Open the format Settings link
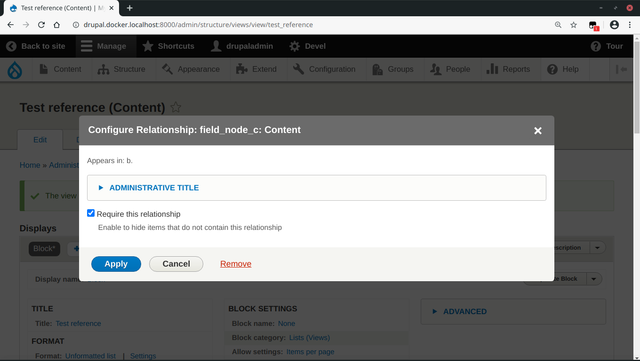The height and width of the screenshot is (361, 640). tap(143, 356)
